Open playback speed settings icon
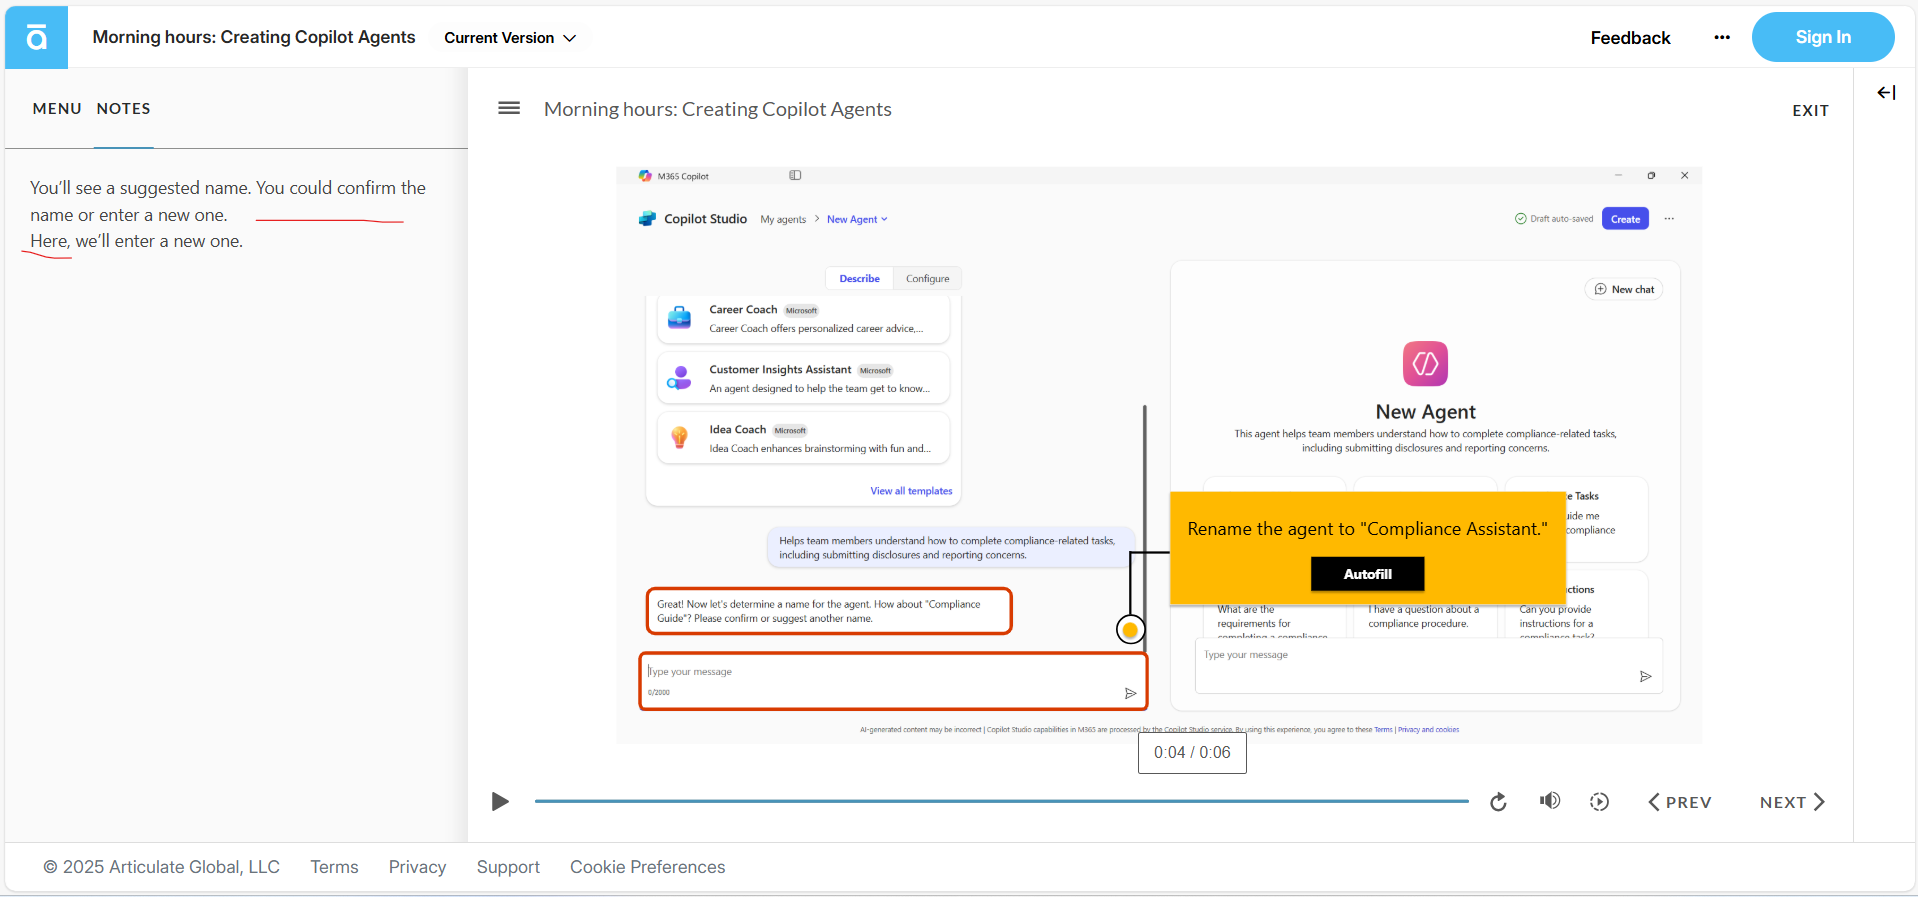This screenshot has width=1918, height=897. pos(1599,802)
